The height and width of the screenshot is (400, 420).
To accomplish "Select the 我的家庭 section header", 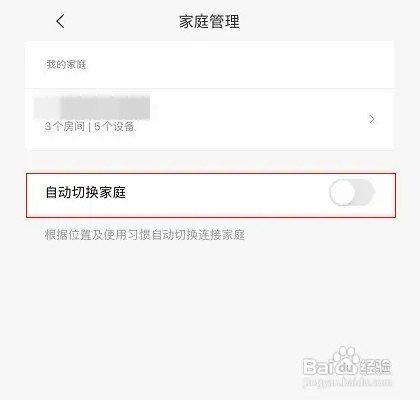I will 66,64.
